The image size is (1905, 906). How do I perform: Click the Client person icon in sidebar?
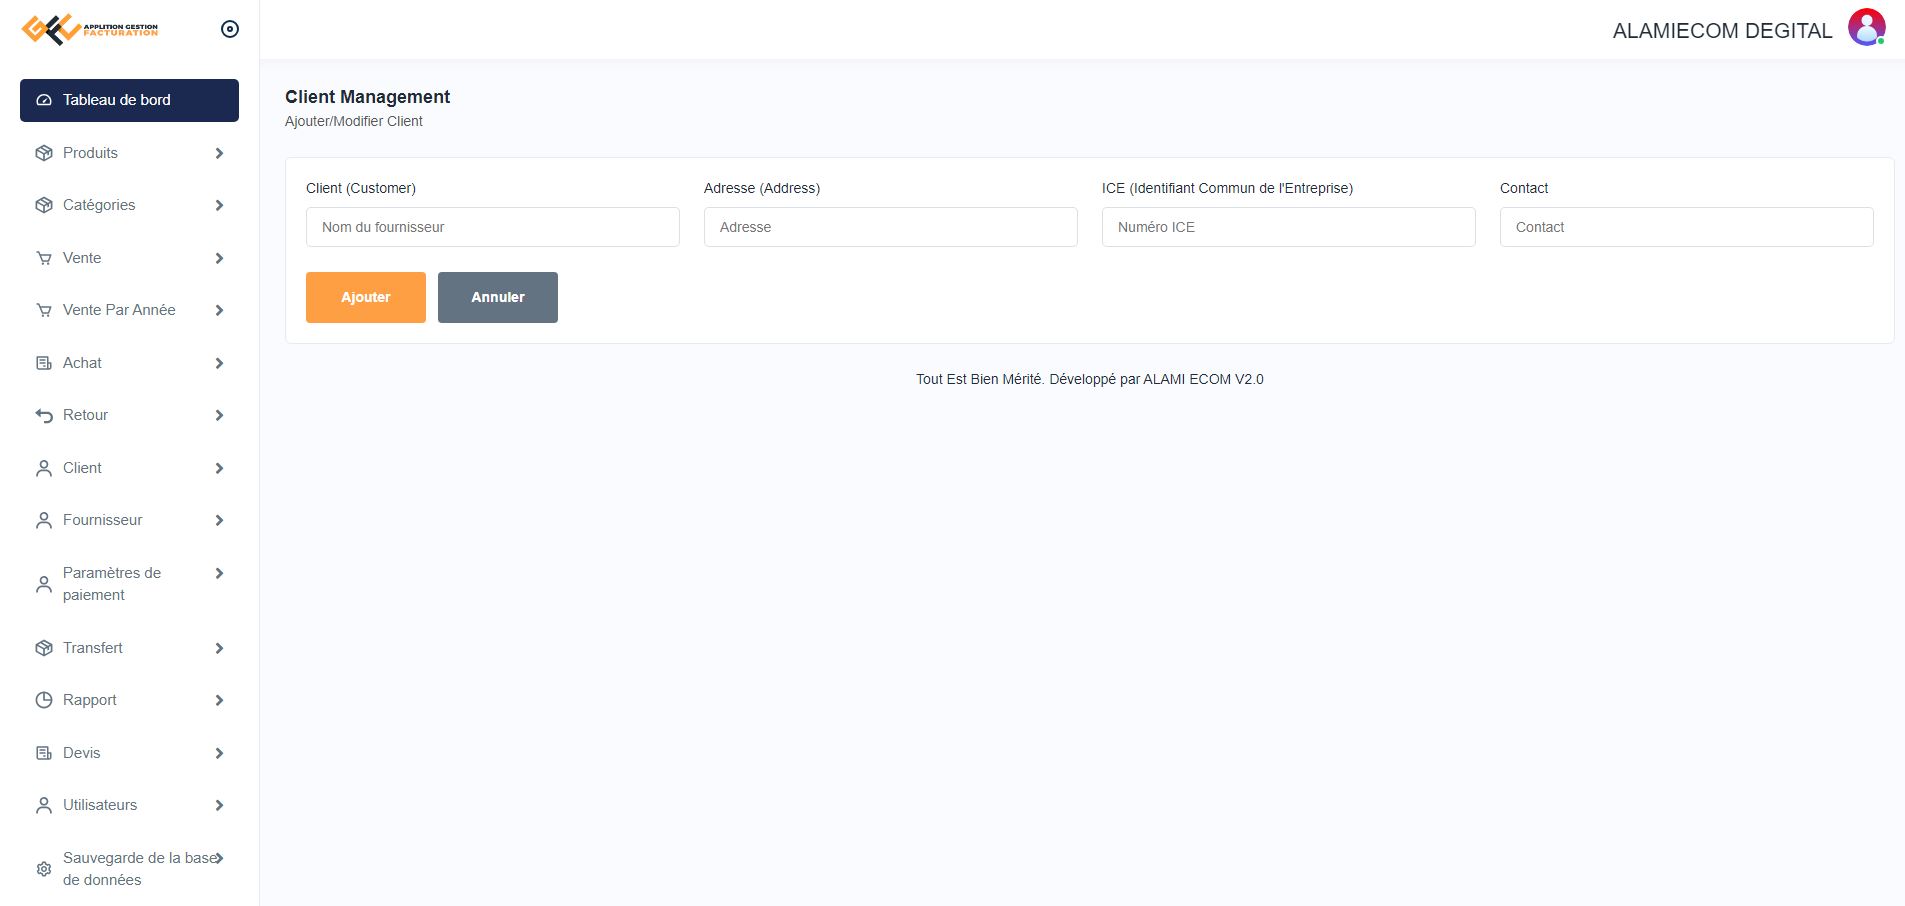44,468
